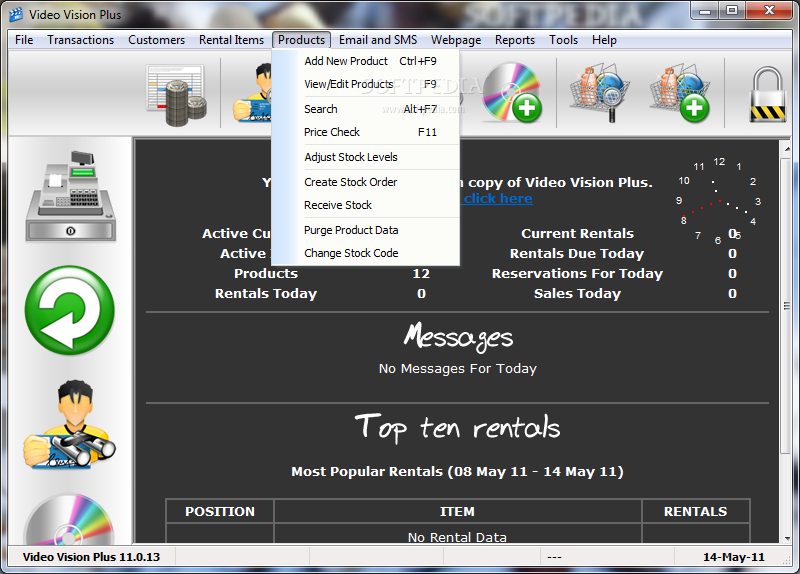Click the 'Products' statistic label
This screenshot has height=574, width=800.
266,273
